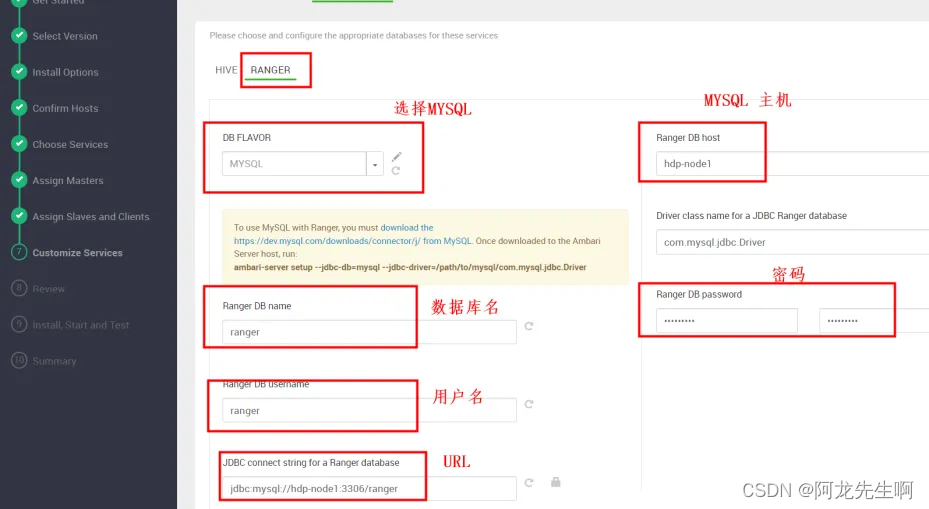929x509 pixels.
Task: Go to Install Options step
Action: [x=65, y=72]
